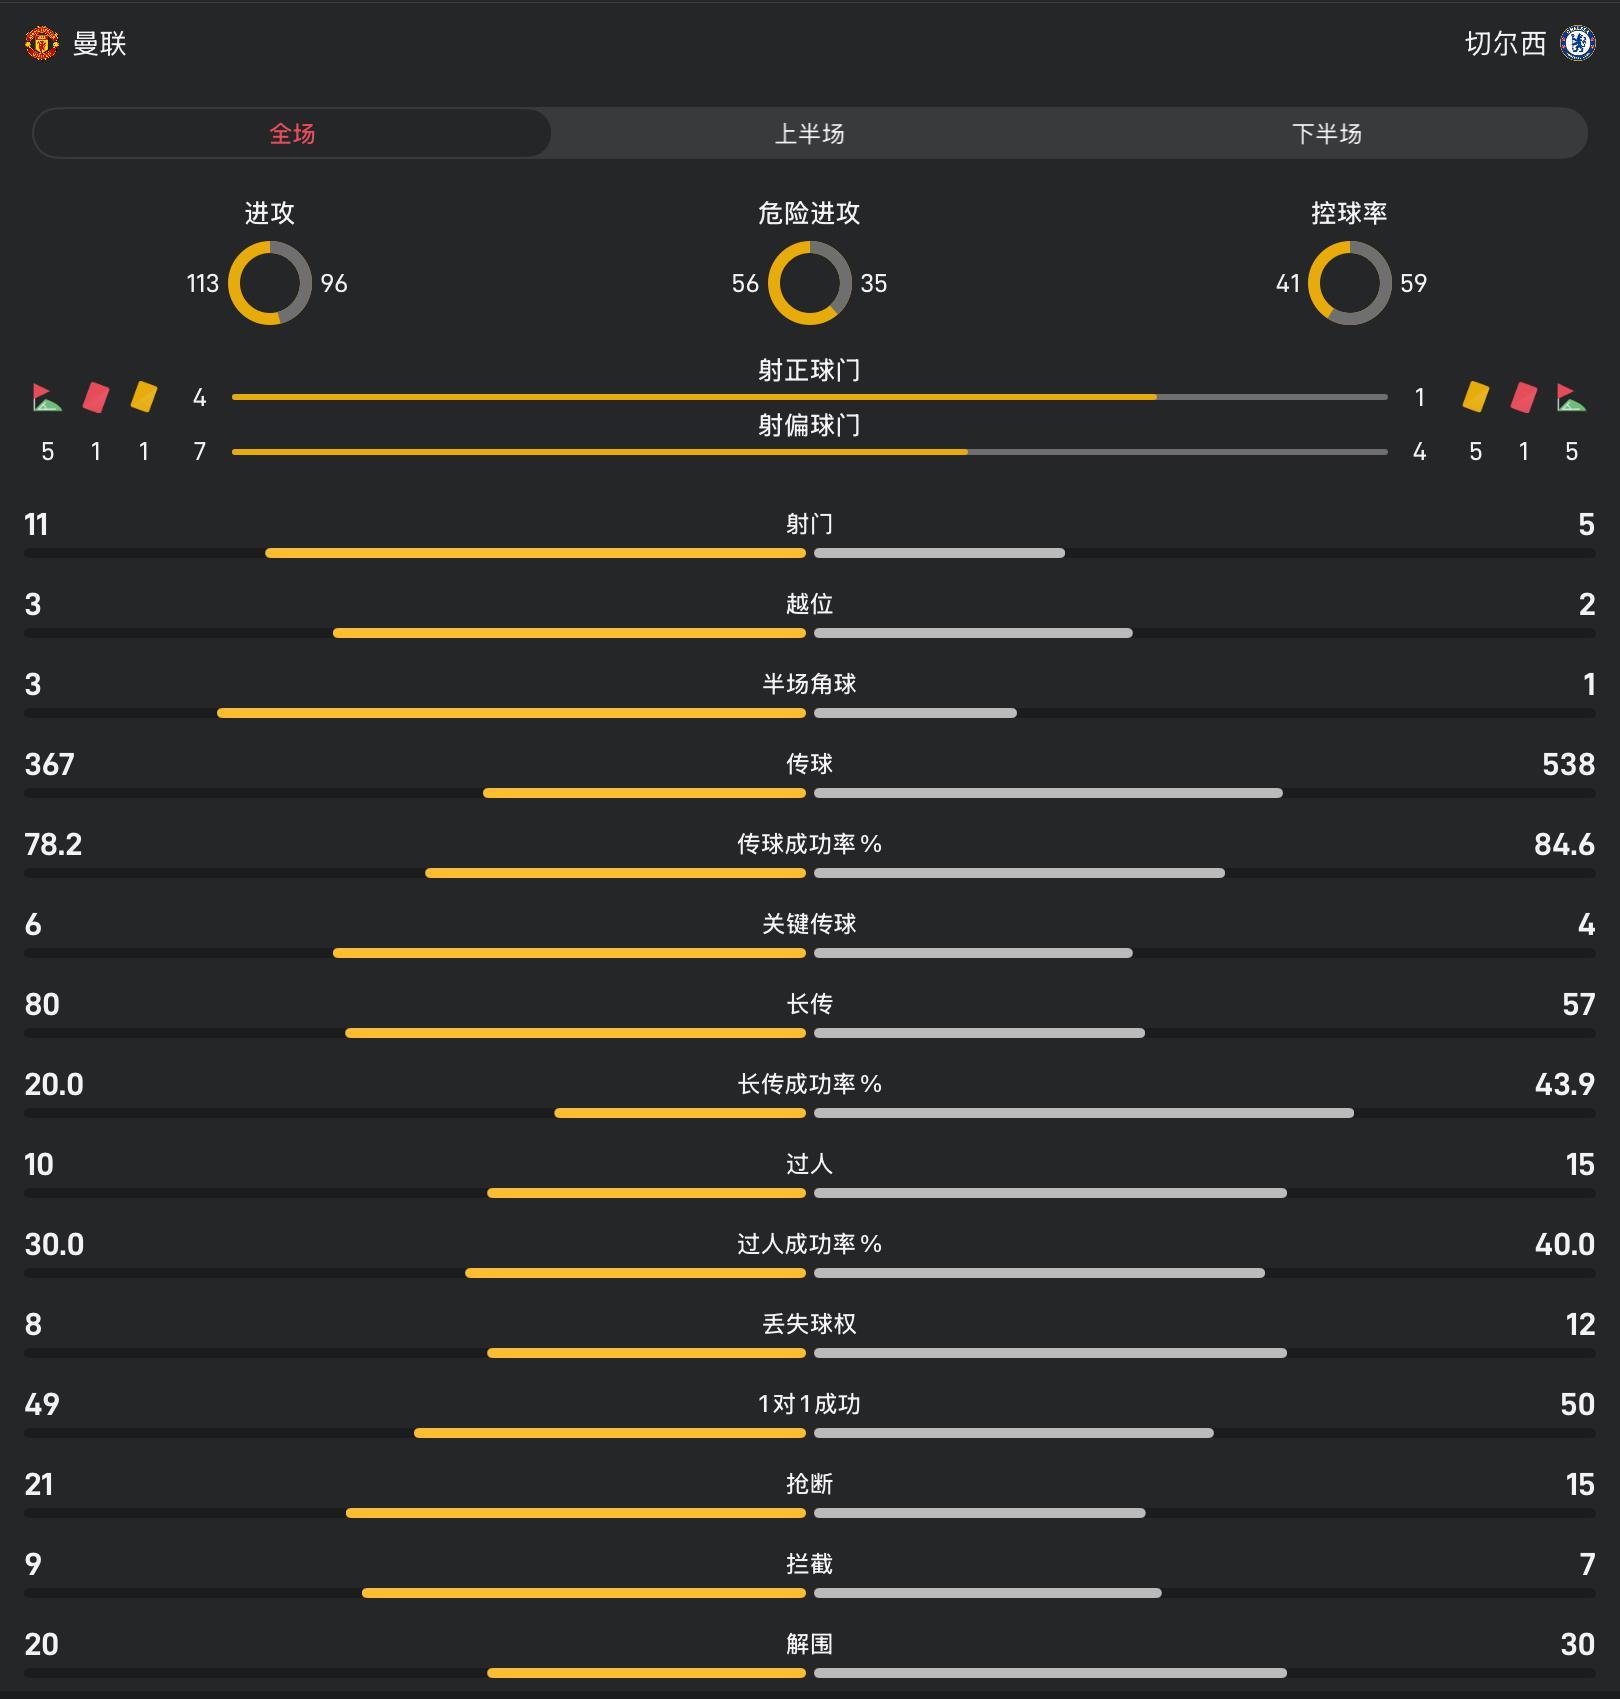Open the 切尔西 team name link

pyautogui.click(x=1505, y=43)
